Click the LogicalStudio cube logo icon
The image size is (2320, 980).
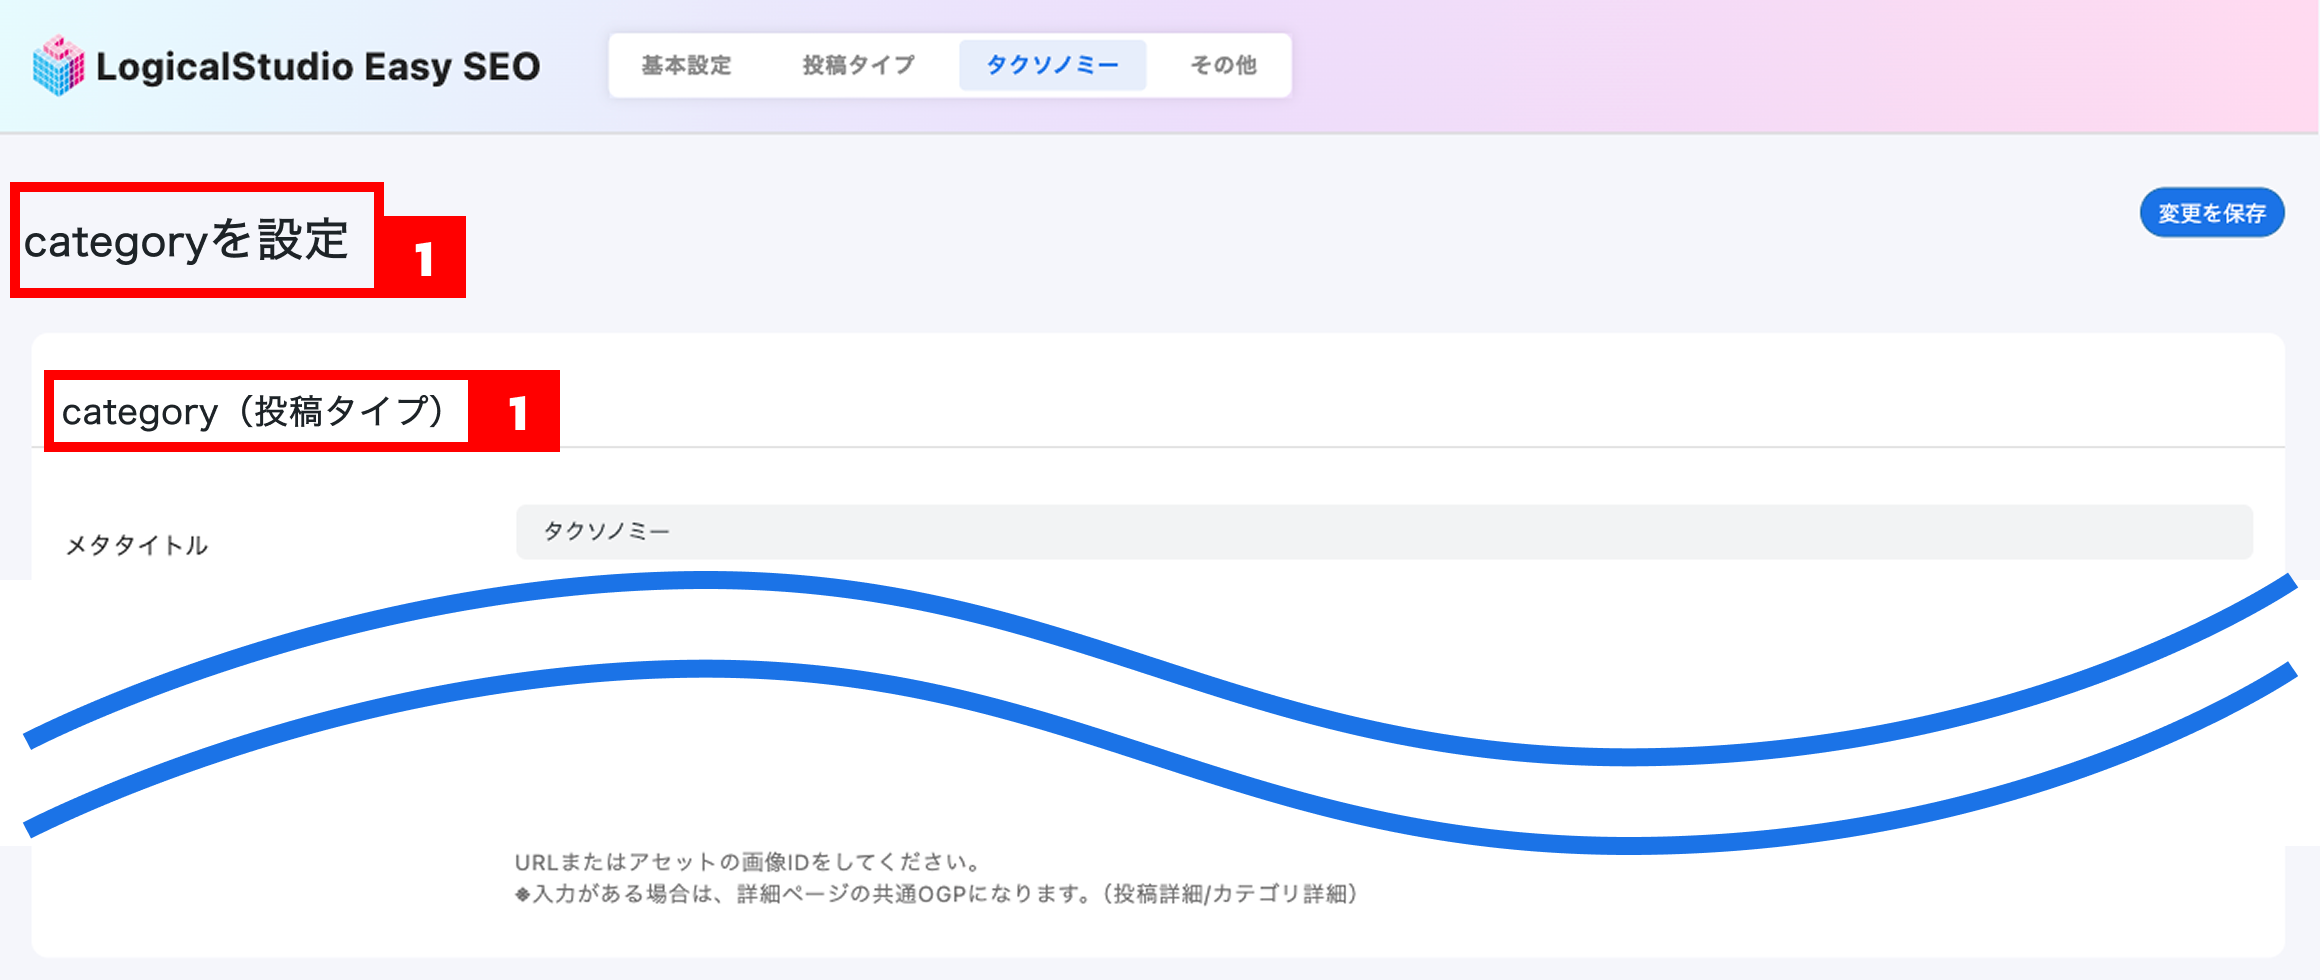pos(59,66)
